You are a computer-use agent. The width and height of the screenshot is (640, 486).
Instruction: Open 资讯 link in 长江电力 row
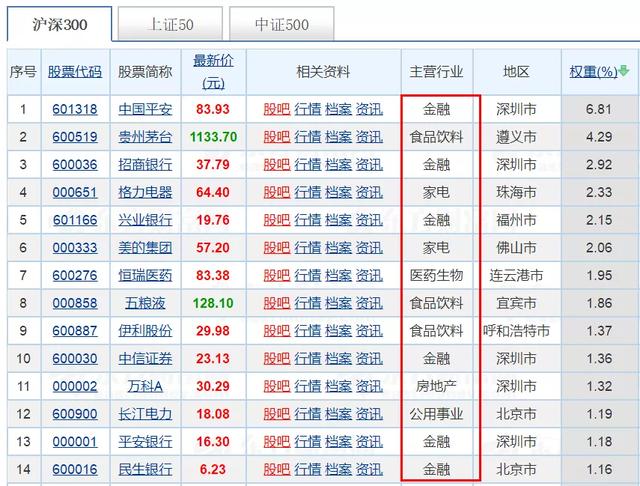(369, 414)
